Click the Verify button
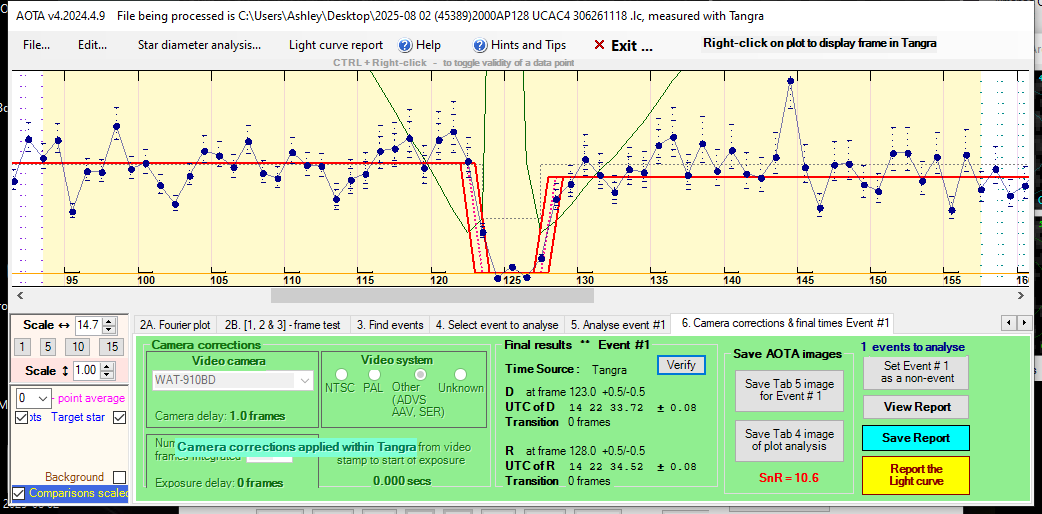This screenshot has width=1042, height=514. (x=681, y=365)
